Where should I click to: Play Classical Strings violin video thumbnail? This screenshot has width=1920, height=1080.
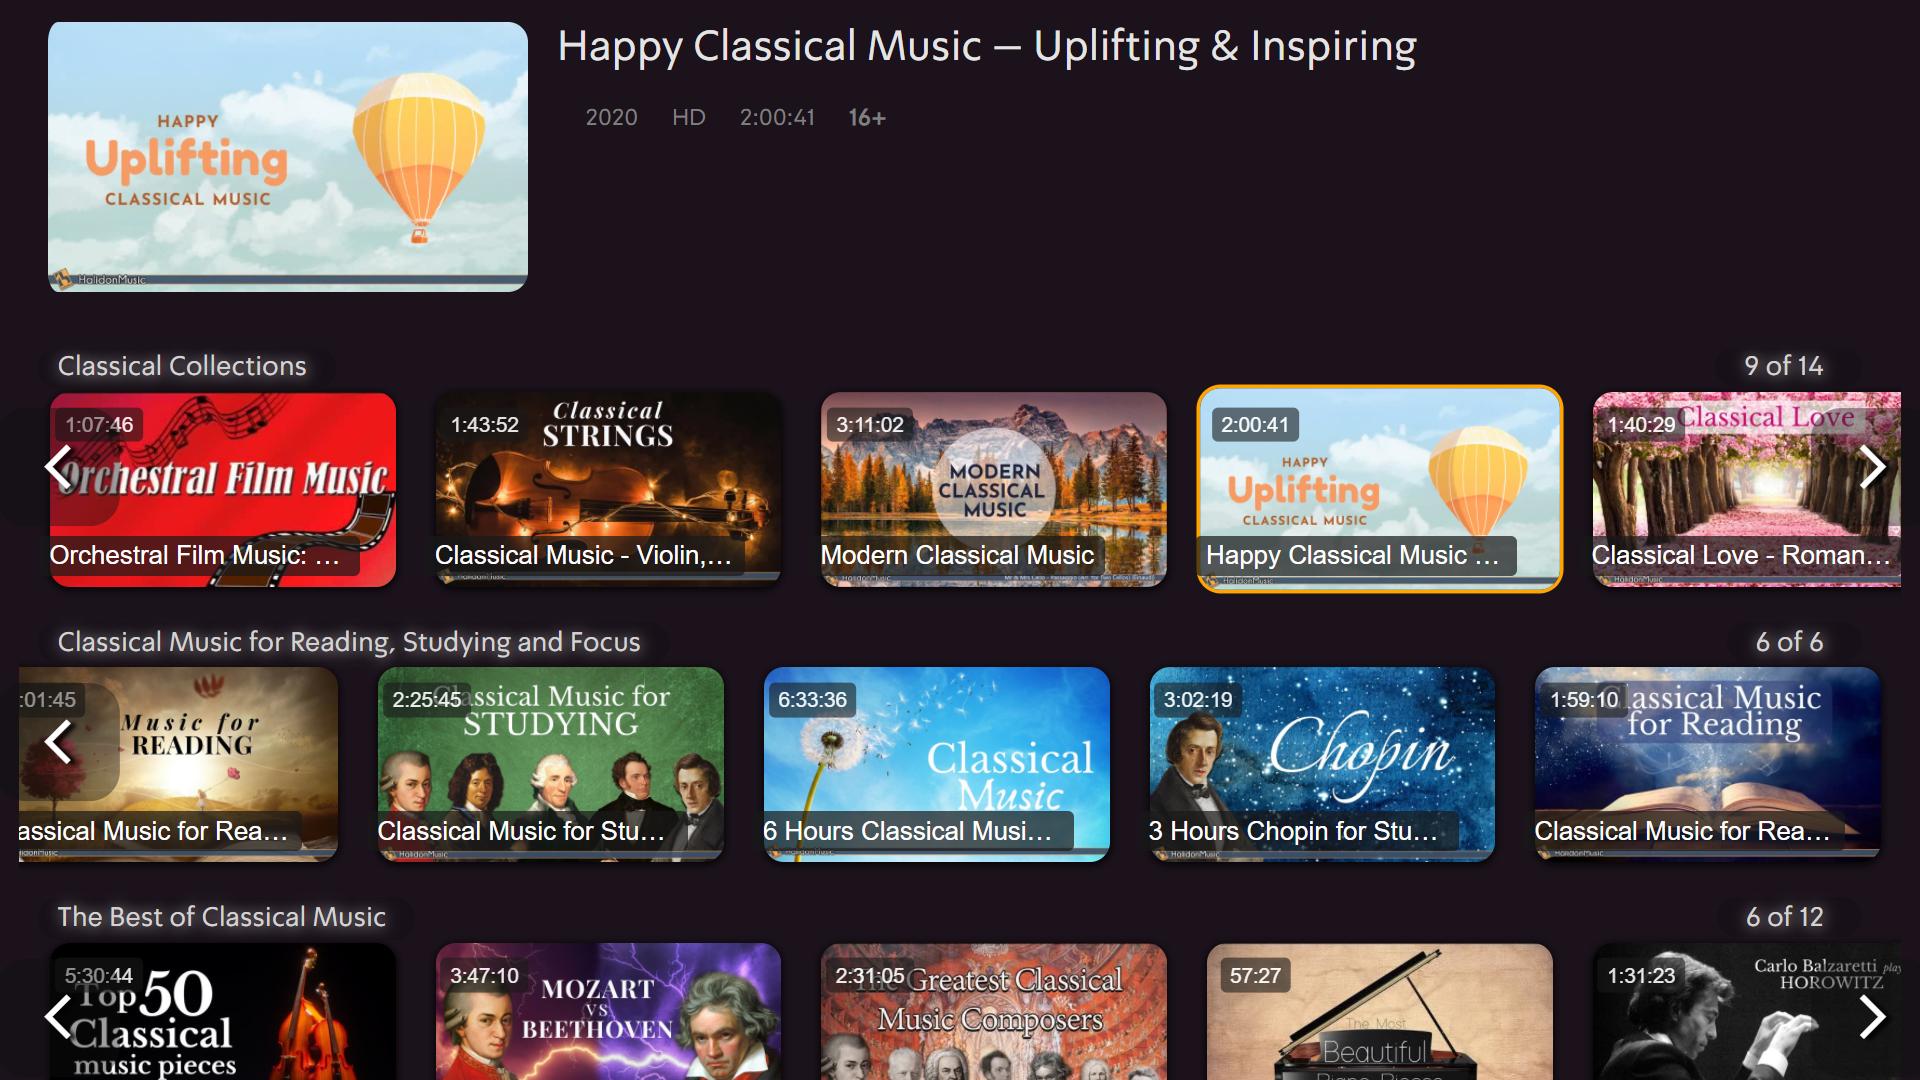pyautogui.click(x=608, y=489)
